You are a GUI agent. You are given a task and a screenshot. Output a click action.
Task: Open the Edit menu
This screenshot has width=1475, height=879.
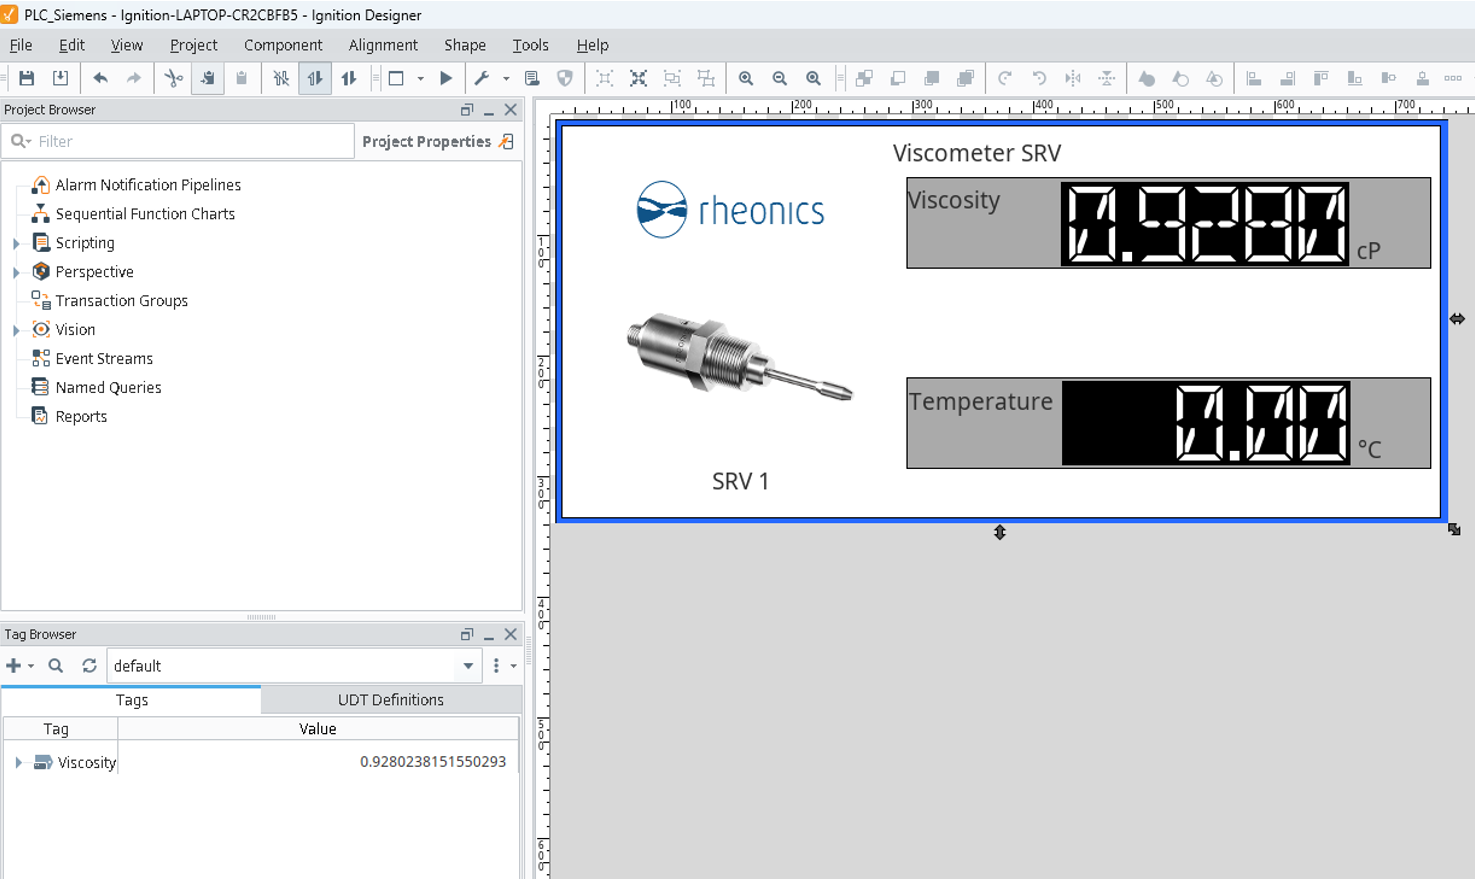click(72, 45)
